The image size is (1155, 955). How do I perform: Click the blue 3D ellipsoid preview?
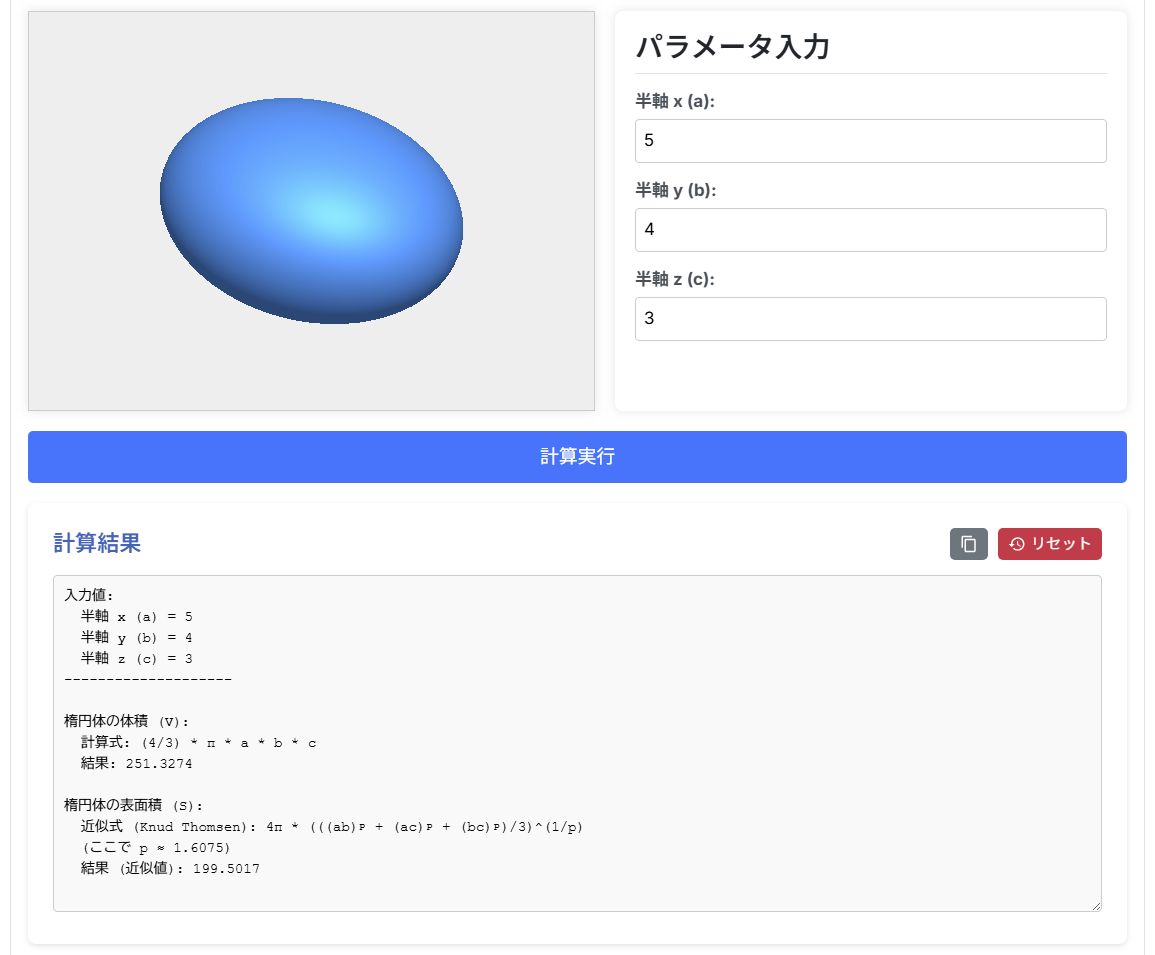click(x=311, y=211)
